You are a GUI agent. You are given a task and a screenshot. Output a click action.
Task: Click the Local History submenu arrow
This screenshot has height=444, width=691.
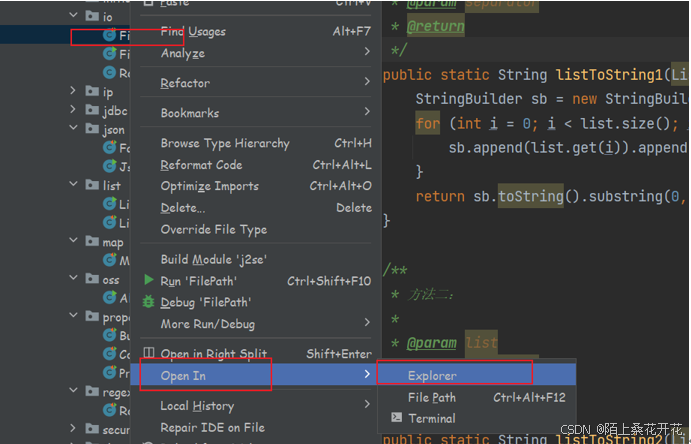[367, 404]
